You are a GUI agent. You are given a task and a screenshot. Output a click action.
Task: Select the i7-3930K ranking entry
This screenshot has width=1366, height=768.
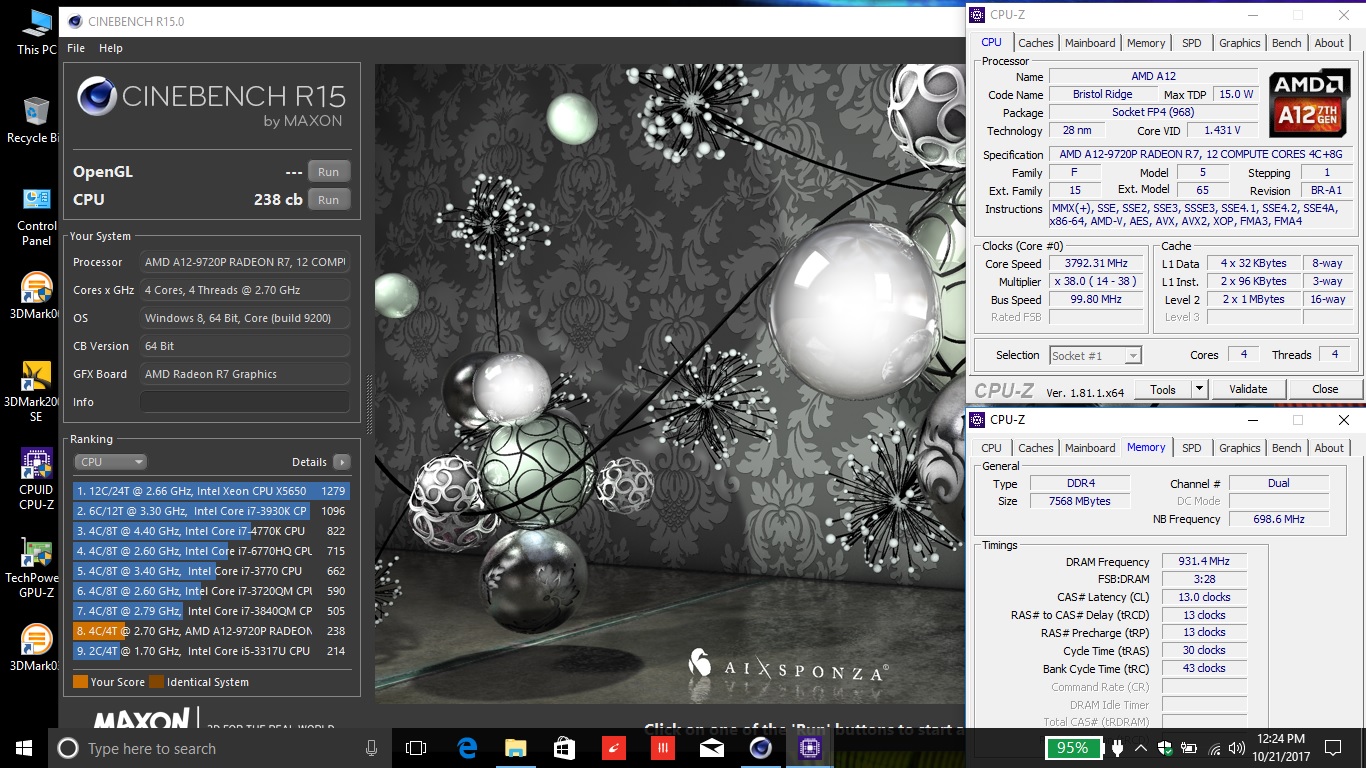pyautogui.click(x=211, y=511)
